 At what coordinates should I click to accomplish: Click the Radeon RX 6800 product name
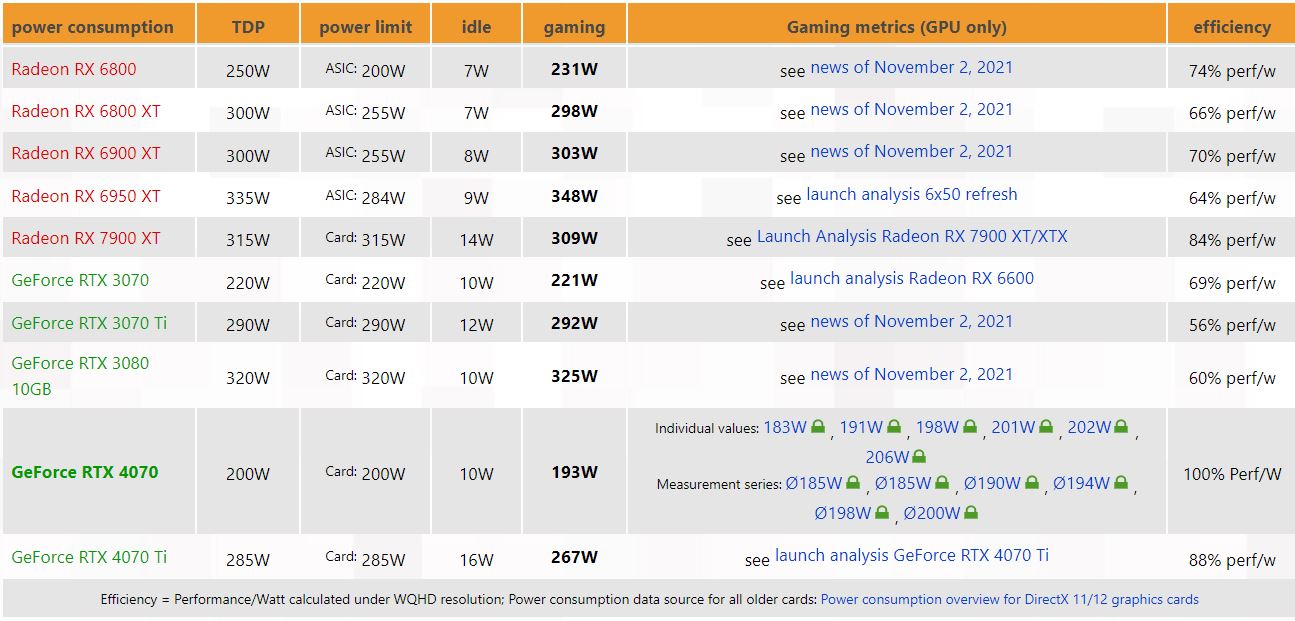74,69
